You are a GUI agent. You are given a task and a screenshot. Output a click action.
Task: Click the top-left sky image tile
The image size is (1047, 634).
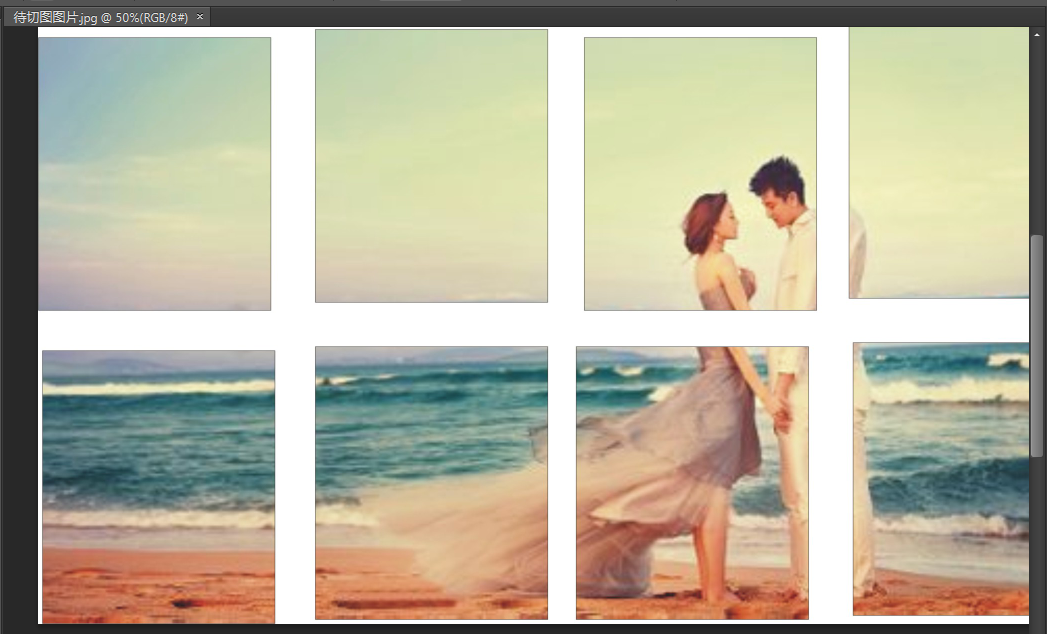coord(154,174)
